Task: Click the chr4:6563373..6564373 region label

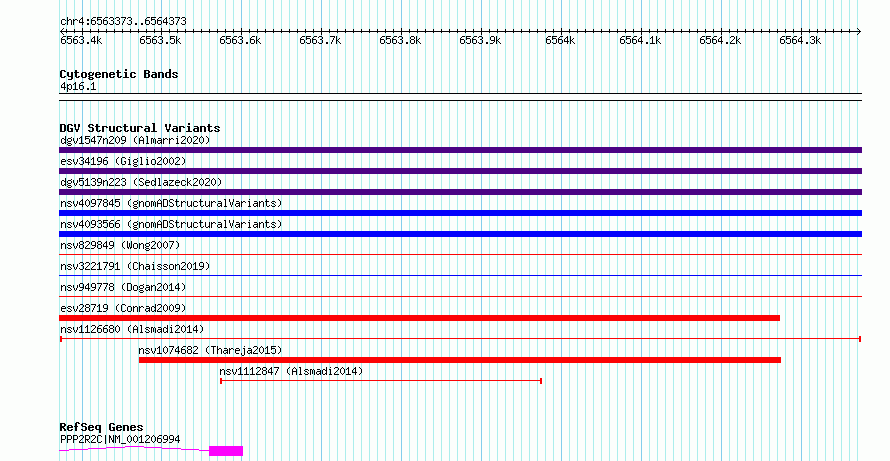Action: pyautogui.click(x=123, y=21)
